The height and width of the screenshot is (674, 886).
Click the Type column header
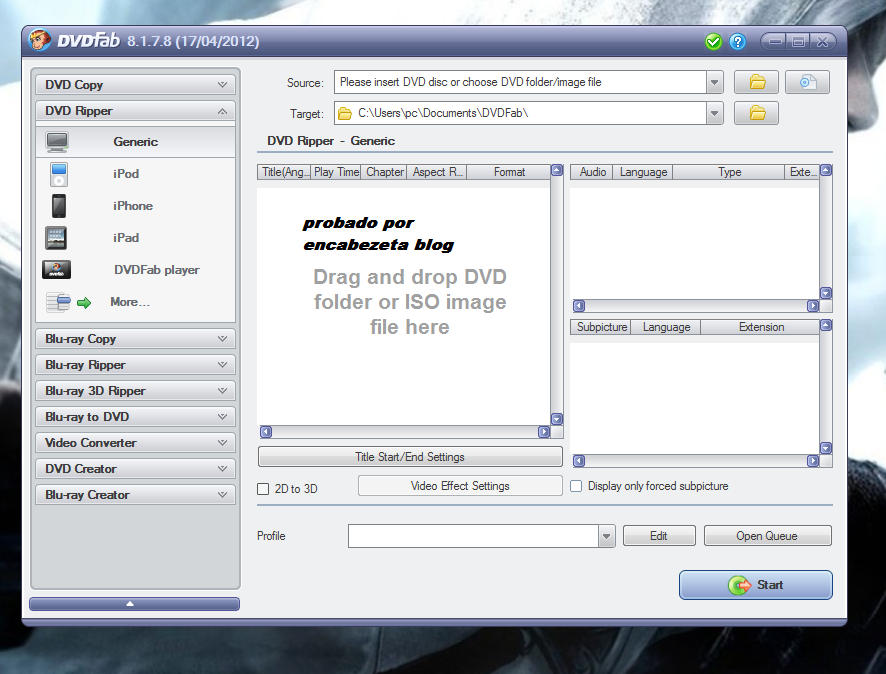[x=729, y=172]
